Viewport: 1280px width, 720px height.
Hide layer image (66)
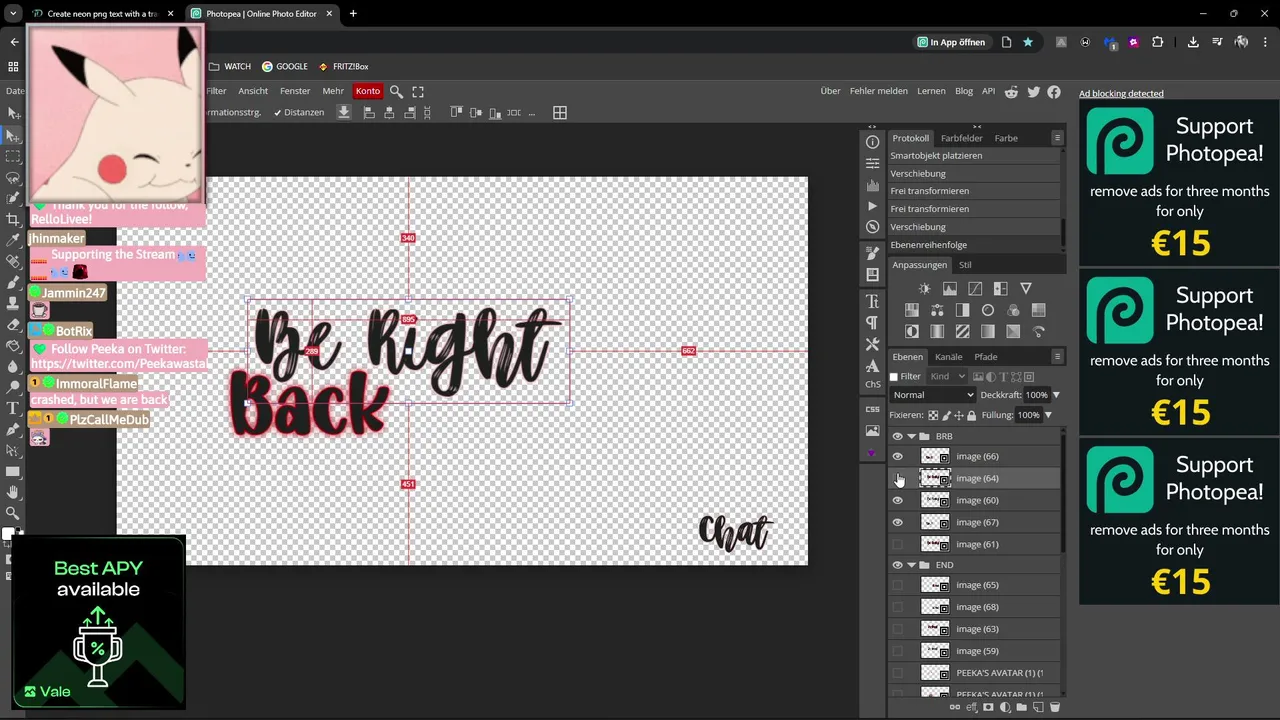click(x=897, y=456)
